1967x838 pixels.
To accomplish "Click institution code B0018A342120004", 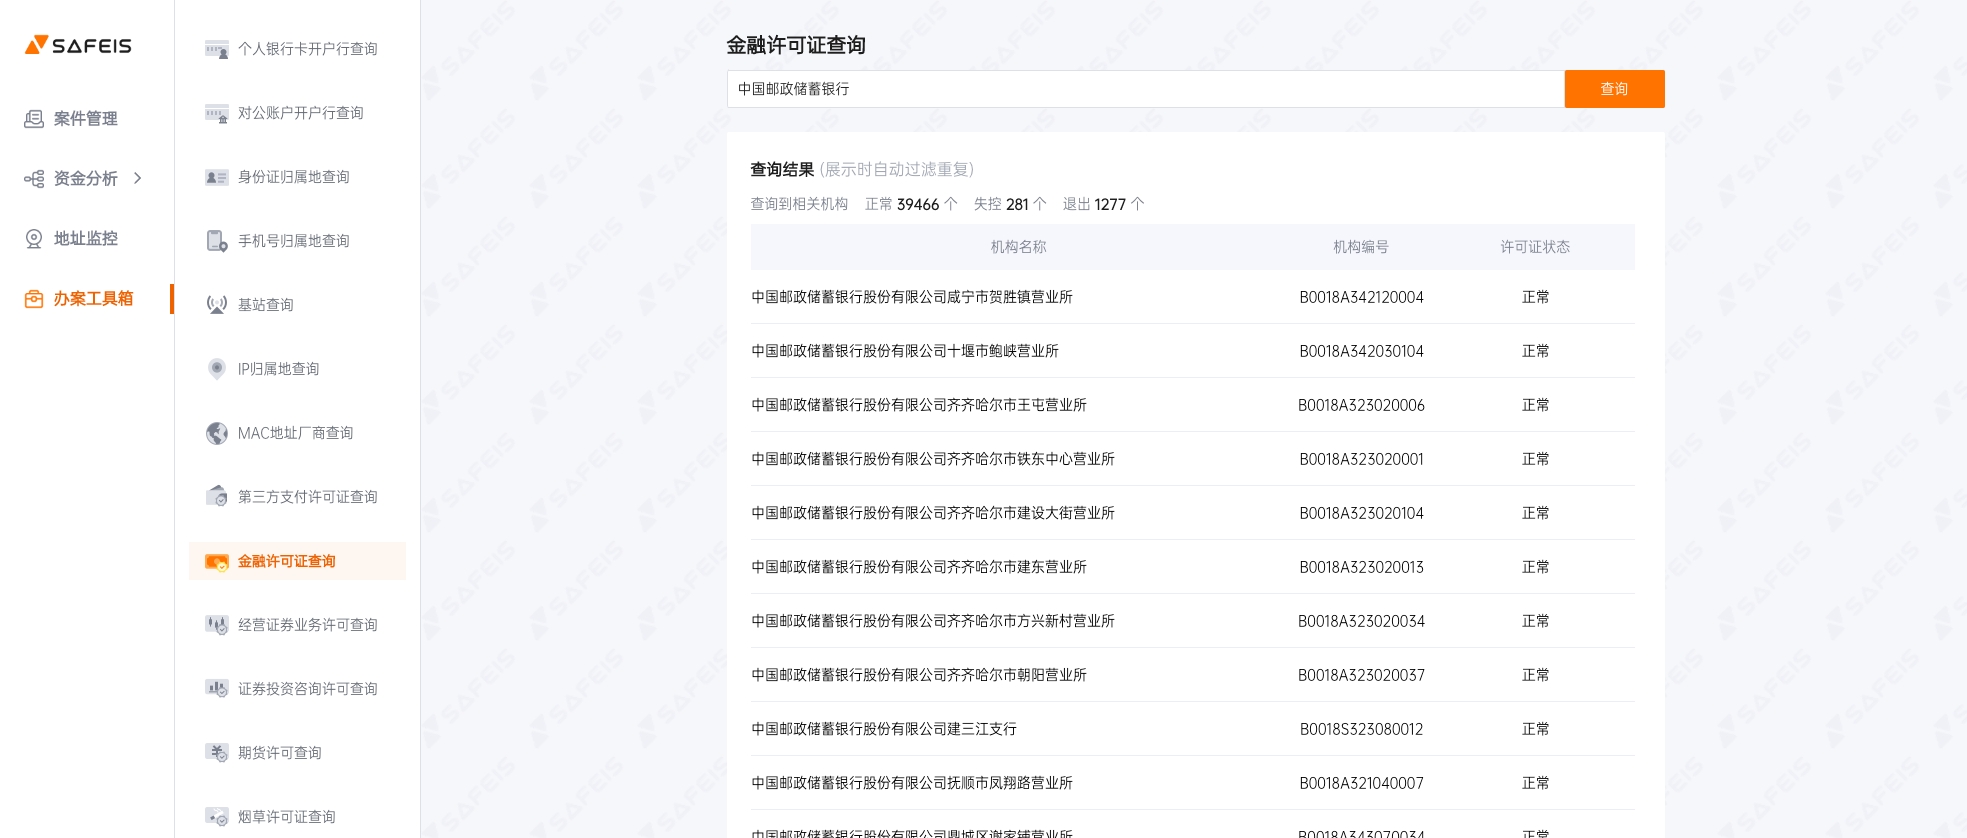I will (x=1361, y=297).
